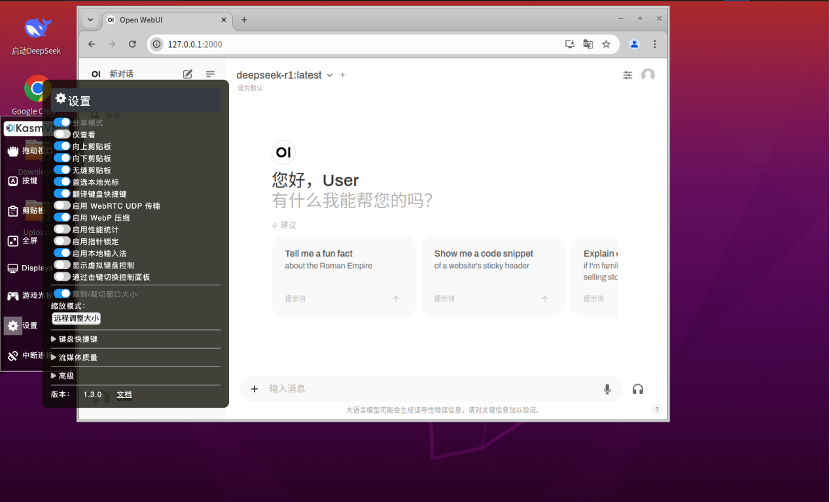Click the plus attachment icon in message box
Screen dimensions: 830x502
[x=255, y=389]
